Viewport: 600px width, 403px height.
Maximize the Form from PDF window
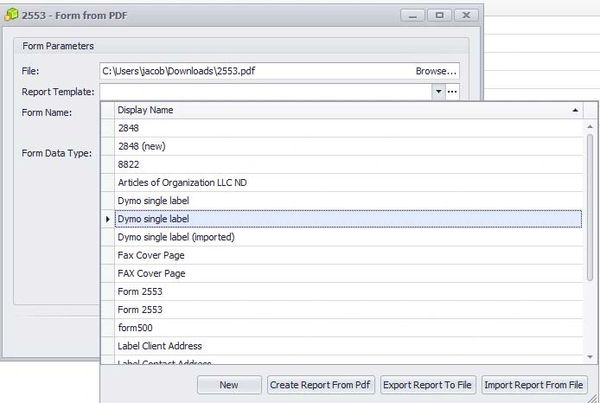(x=440, y=15)
